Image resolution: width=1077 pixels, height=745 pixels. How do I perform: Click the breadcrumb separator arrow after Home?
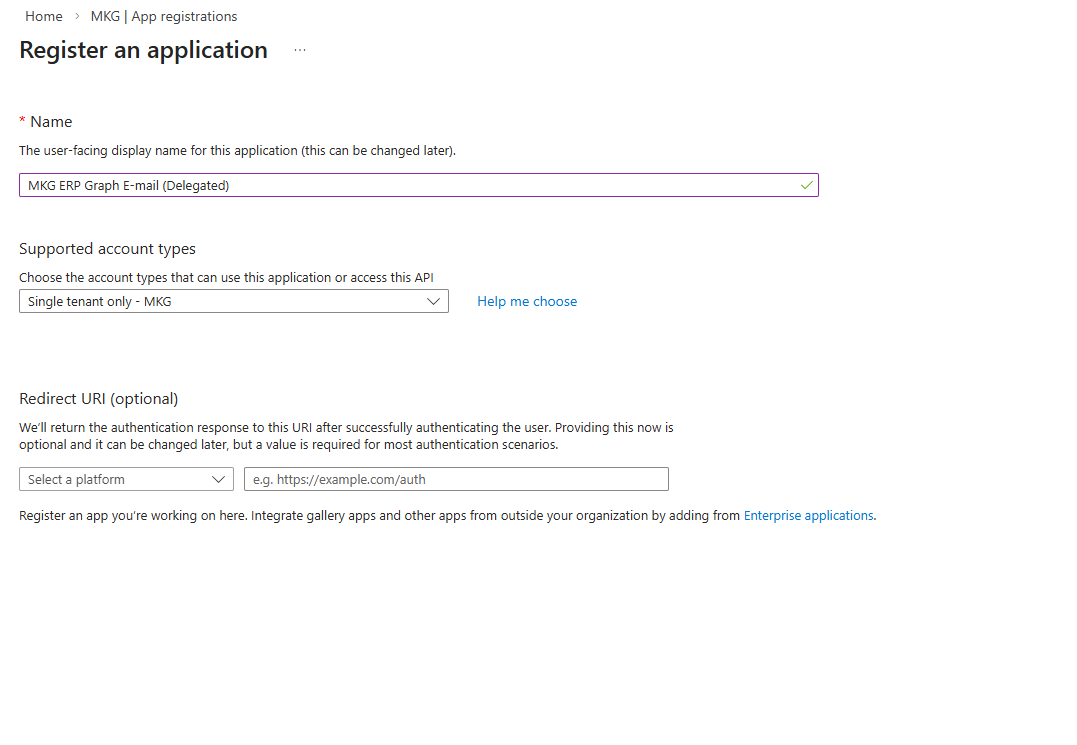[x=77, y=16]
